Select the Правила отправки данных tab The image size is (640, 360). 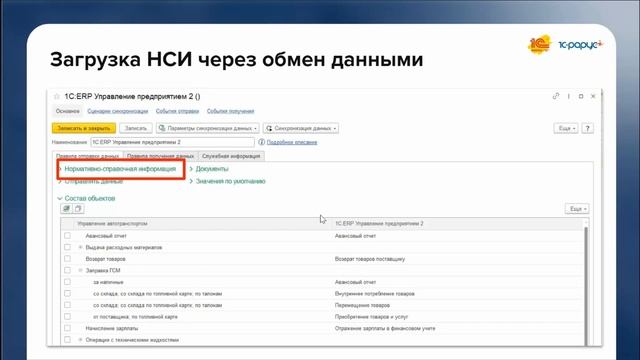87,156
